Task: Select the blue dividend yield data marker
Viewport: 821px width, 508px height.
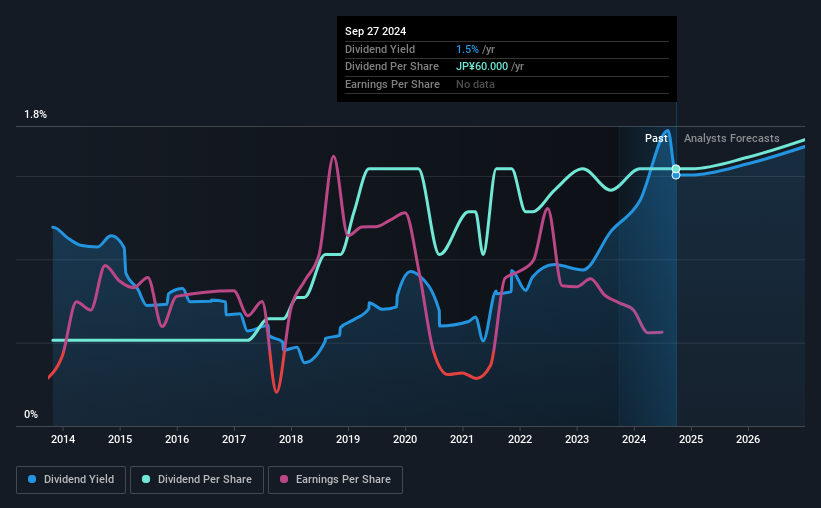Action: pyautogui.click(x=676, y=175)
